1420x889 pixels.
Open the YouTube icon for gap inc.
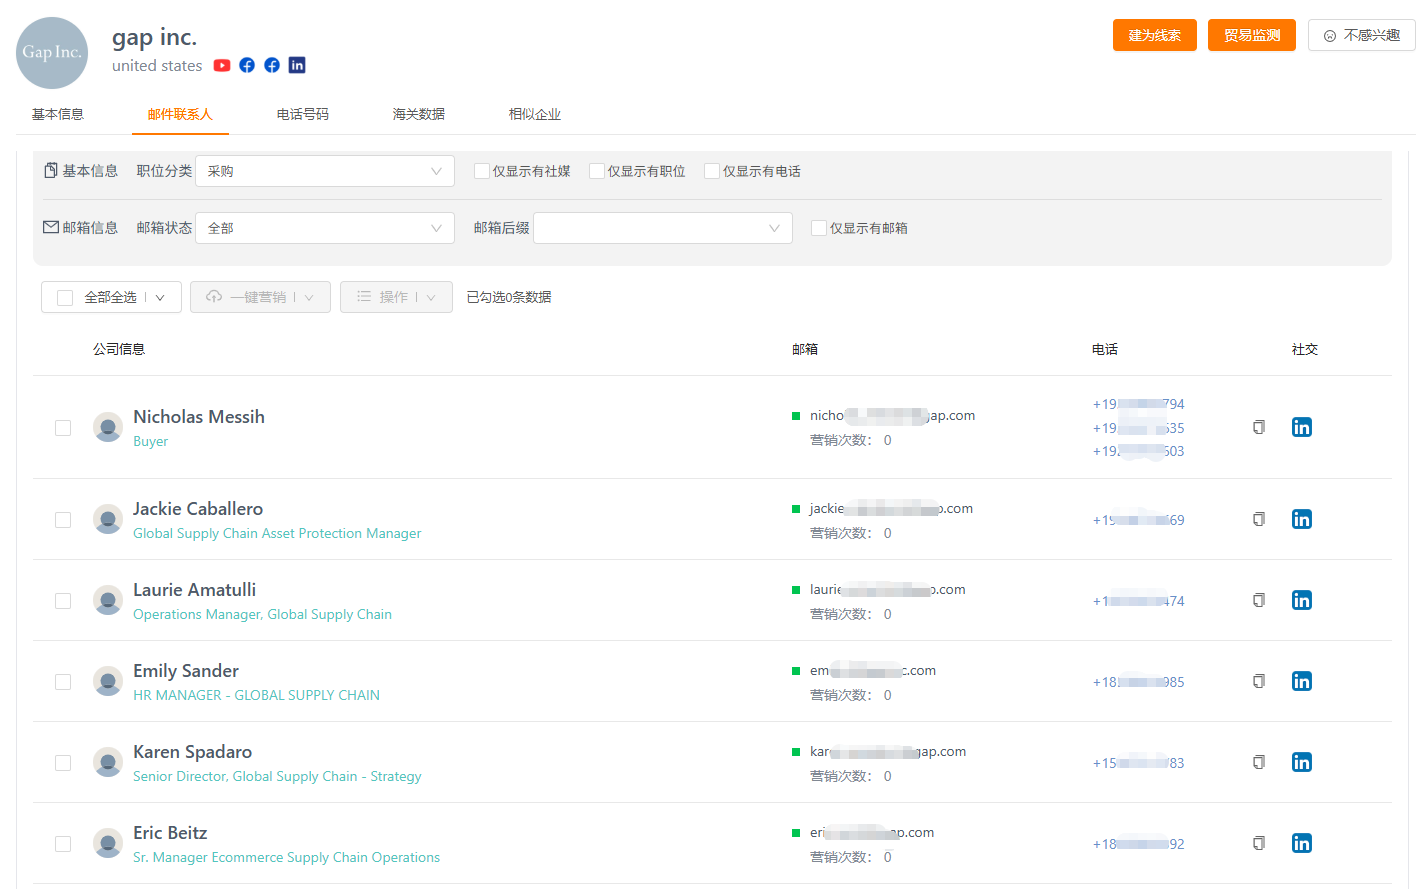tap(222, 65)
